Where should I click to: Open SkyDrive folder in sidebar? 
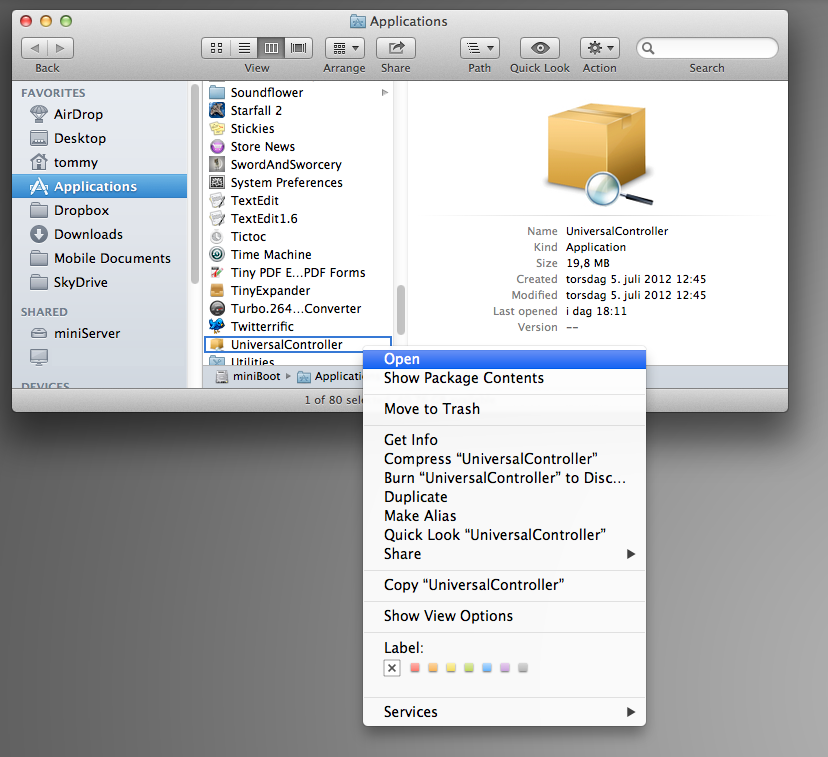[x=99, y=282]
